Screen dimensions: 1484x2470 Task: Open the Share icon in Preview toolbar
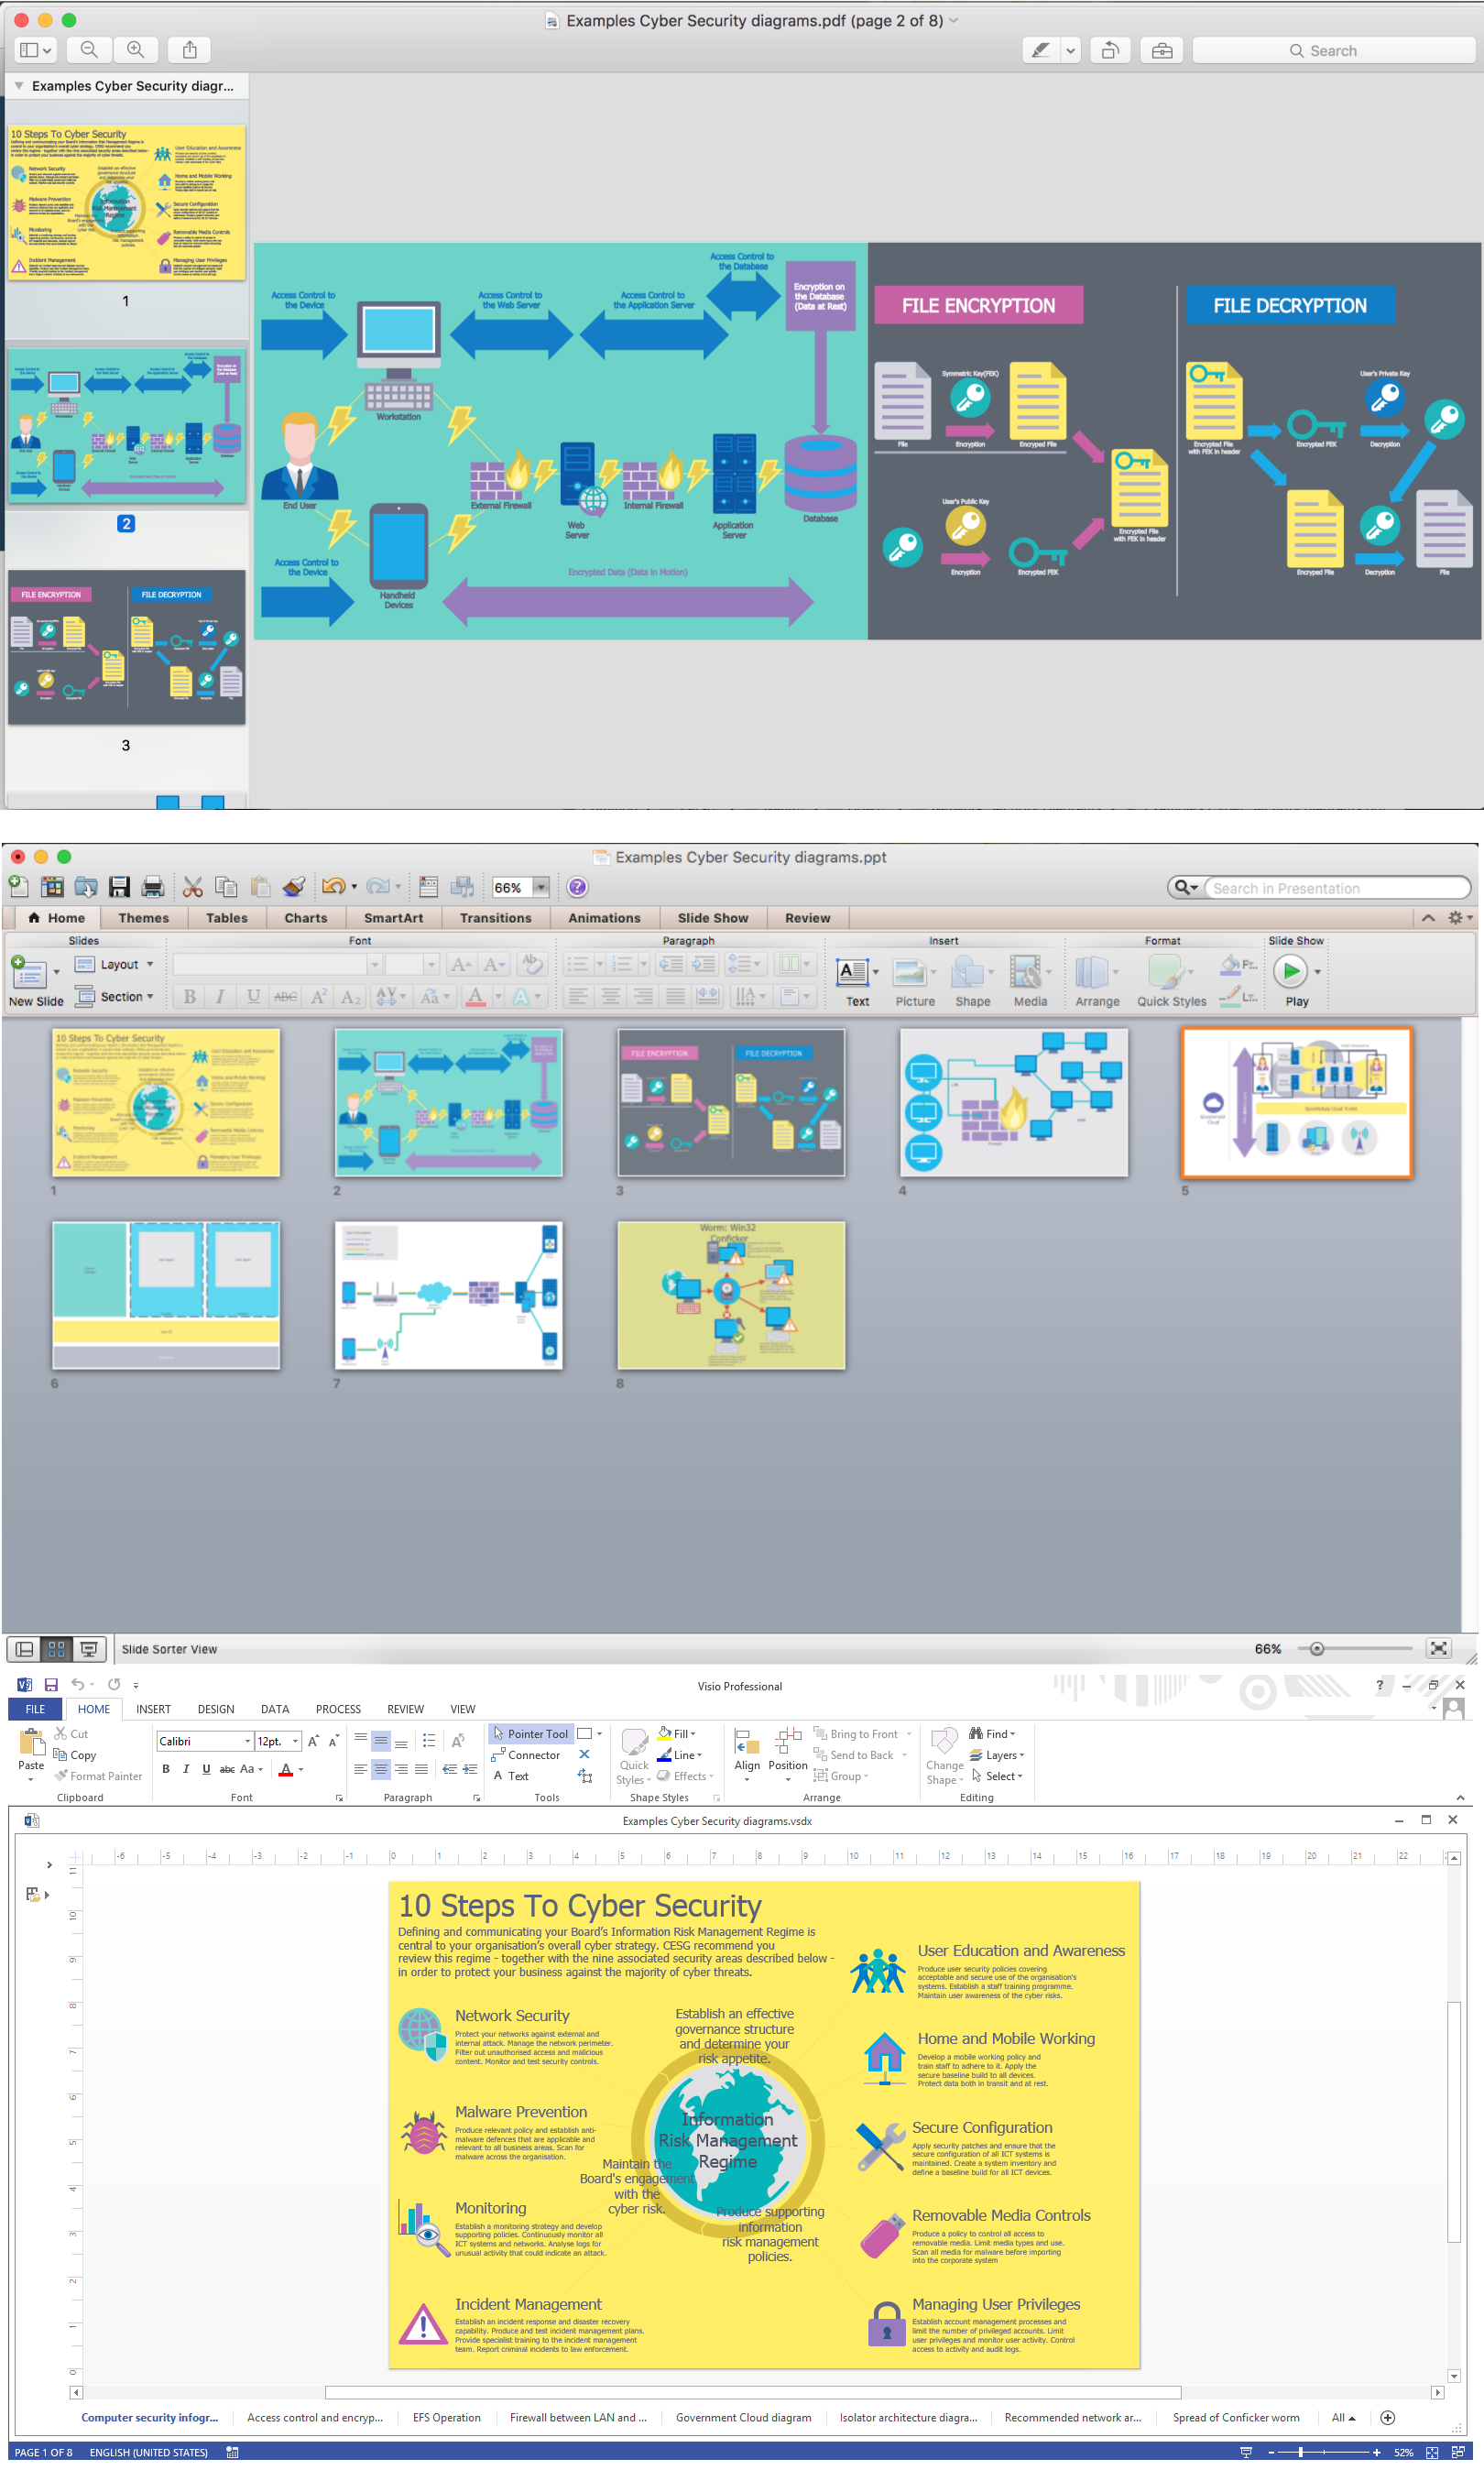point(189,50)
